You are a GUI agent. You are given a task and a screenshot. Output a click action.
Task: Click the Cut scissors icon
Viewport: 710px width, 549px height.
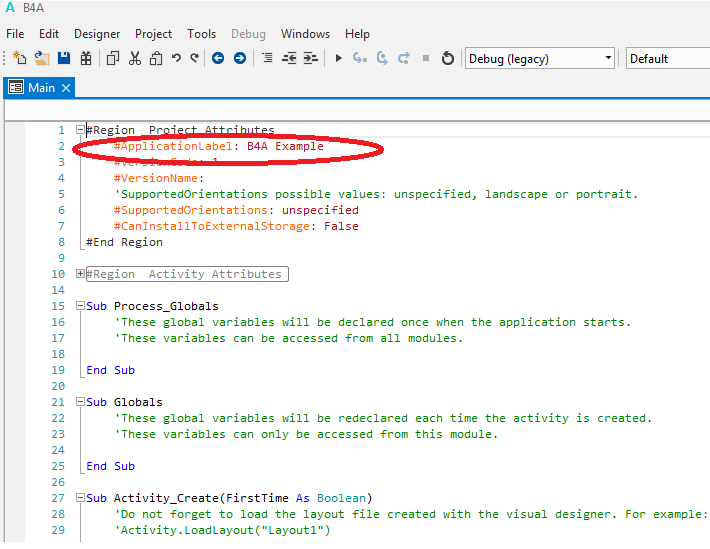(x=134, y=58)
